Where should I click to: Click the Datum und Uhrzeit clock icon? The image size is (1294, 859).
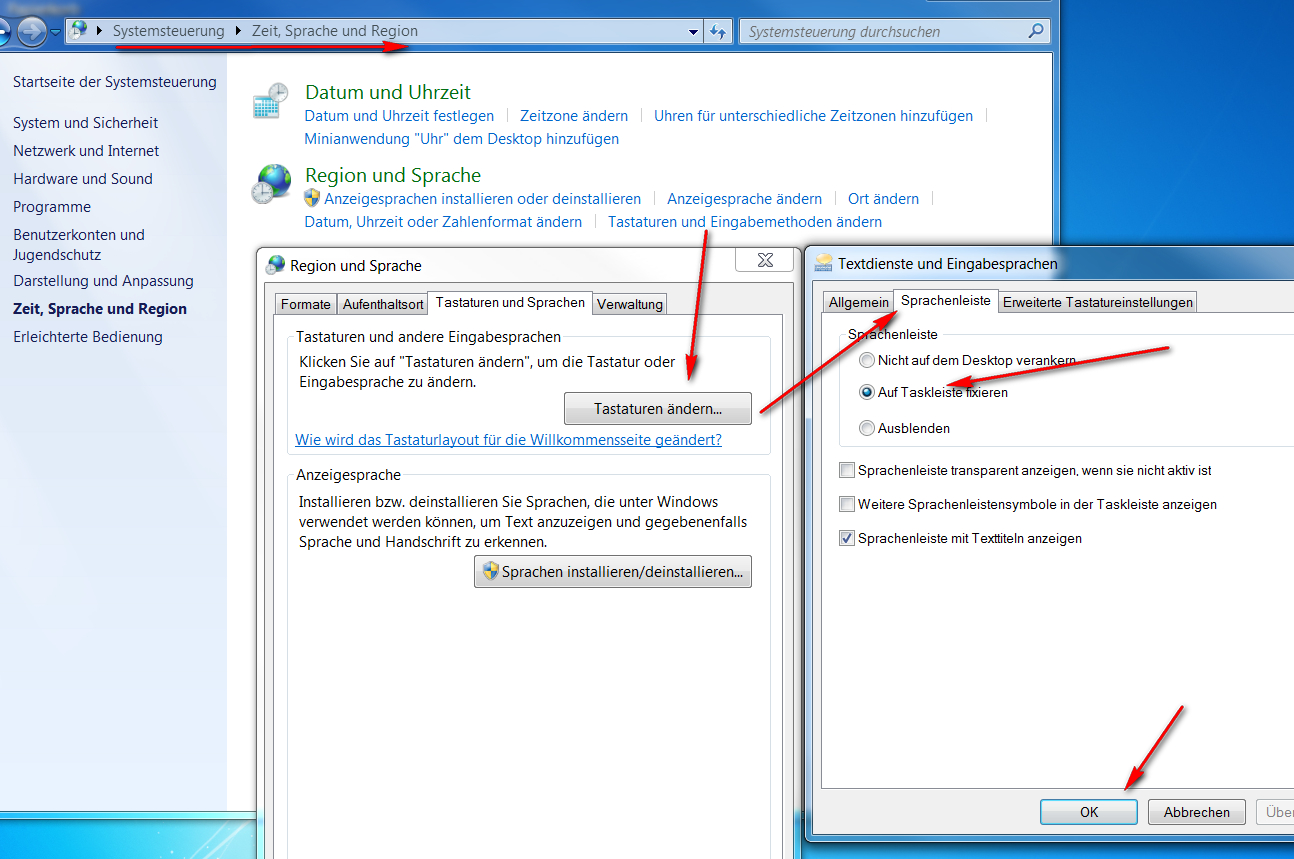pyautogui.click(x=270, y=102)
